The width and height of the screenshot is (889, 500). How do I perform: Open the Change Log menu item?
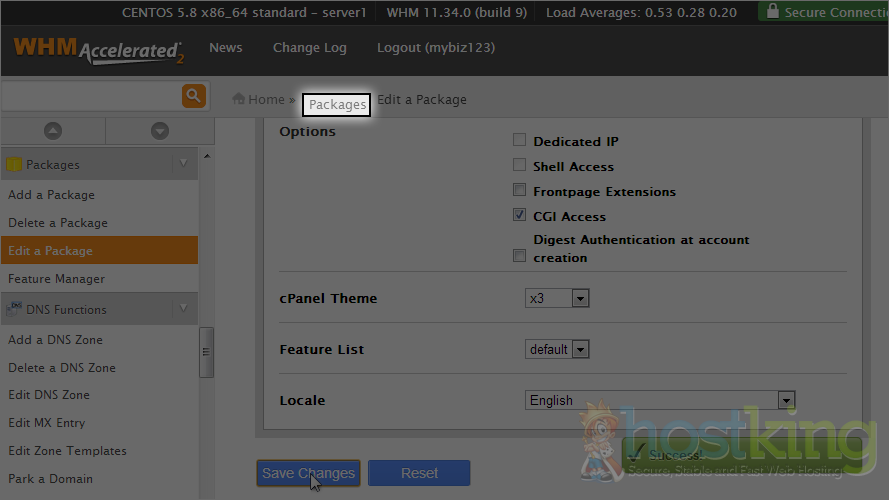point(309,48)
